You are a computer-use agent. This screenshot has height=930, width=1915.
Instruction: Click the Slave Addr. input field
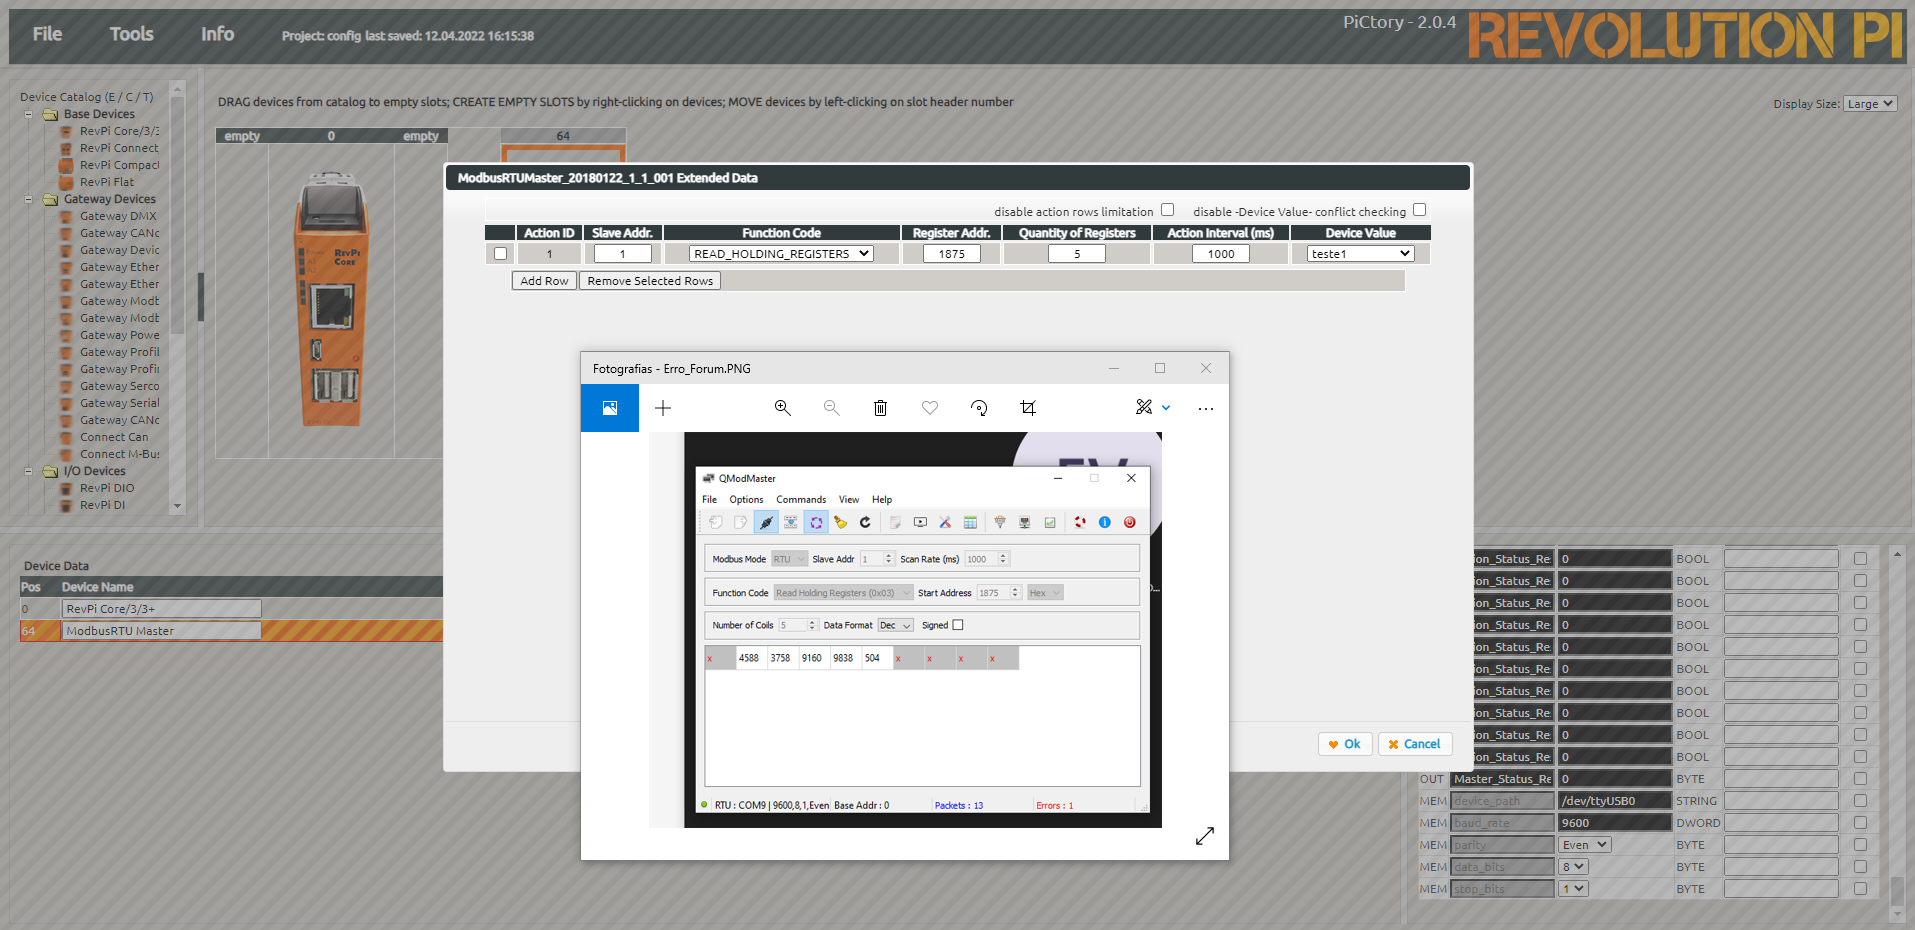pos(623,254)
